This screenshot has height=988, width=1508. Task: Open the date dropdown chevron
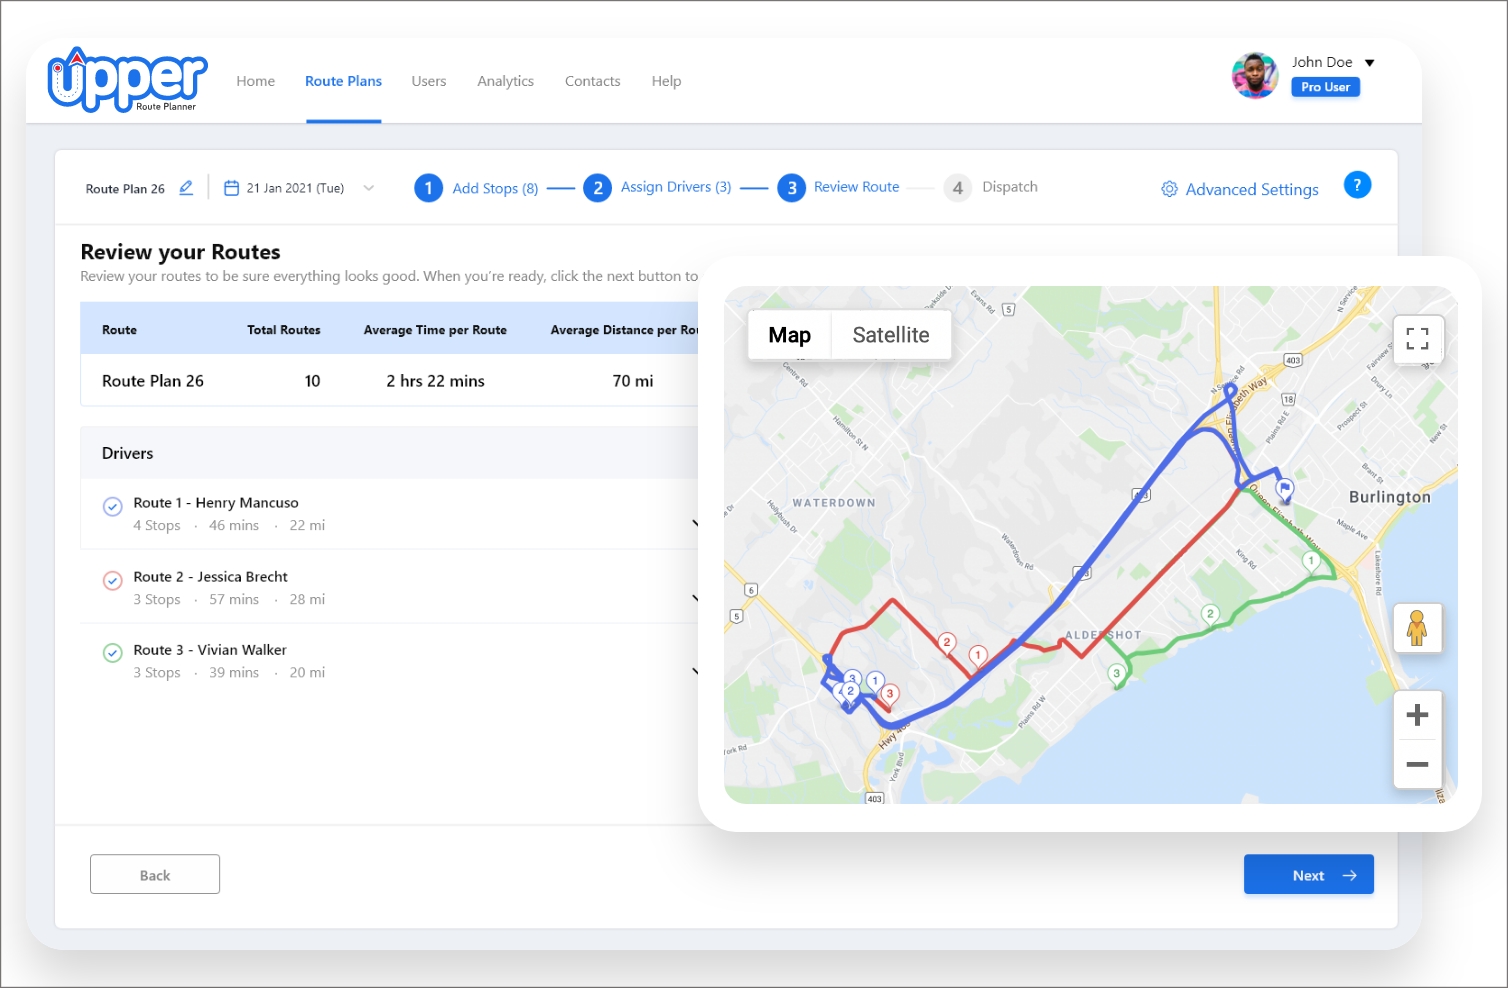pos(369,188)
